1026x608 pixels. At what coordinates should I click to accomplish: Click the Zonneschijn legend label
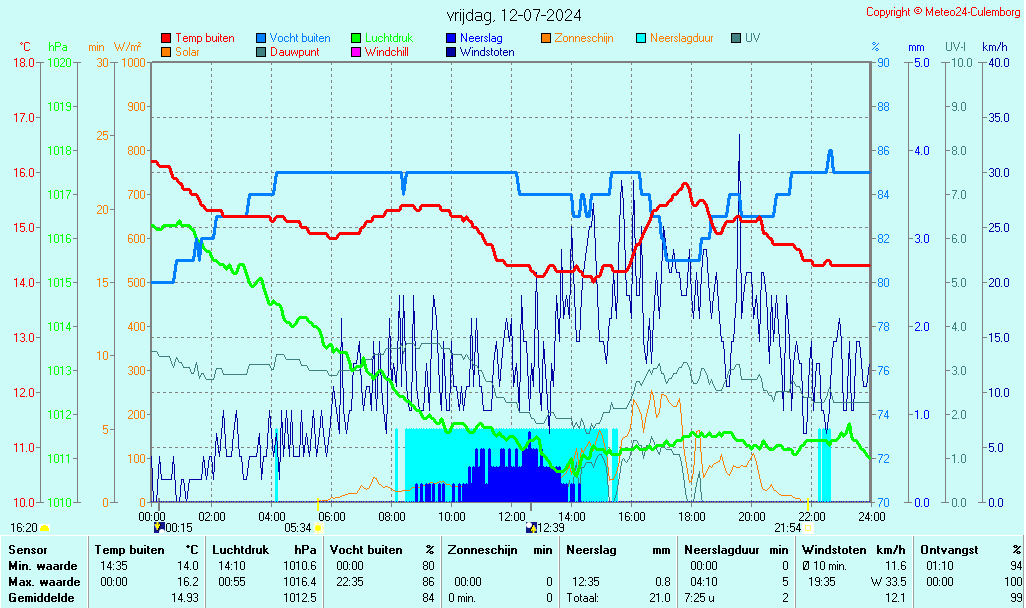pyautogui.click(x=583, y=38)
